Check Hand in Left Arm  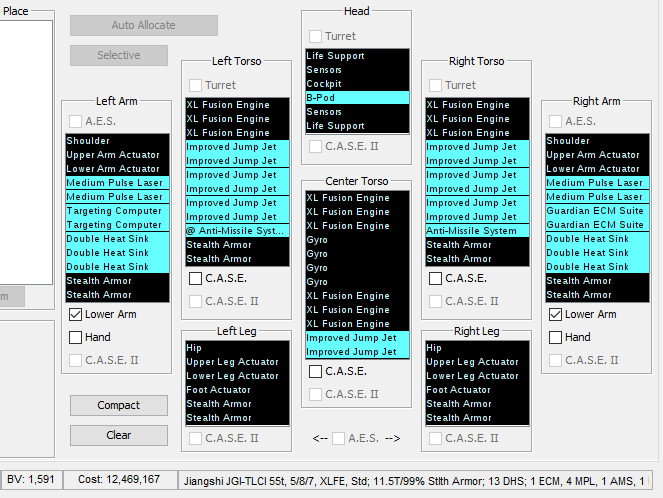(75, 337)
